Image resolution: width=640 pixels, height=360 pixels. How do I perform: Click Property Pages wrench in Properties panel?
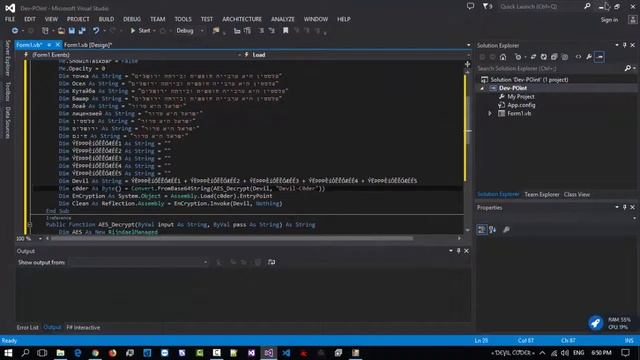(506, 230)
